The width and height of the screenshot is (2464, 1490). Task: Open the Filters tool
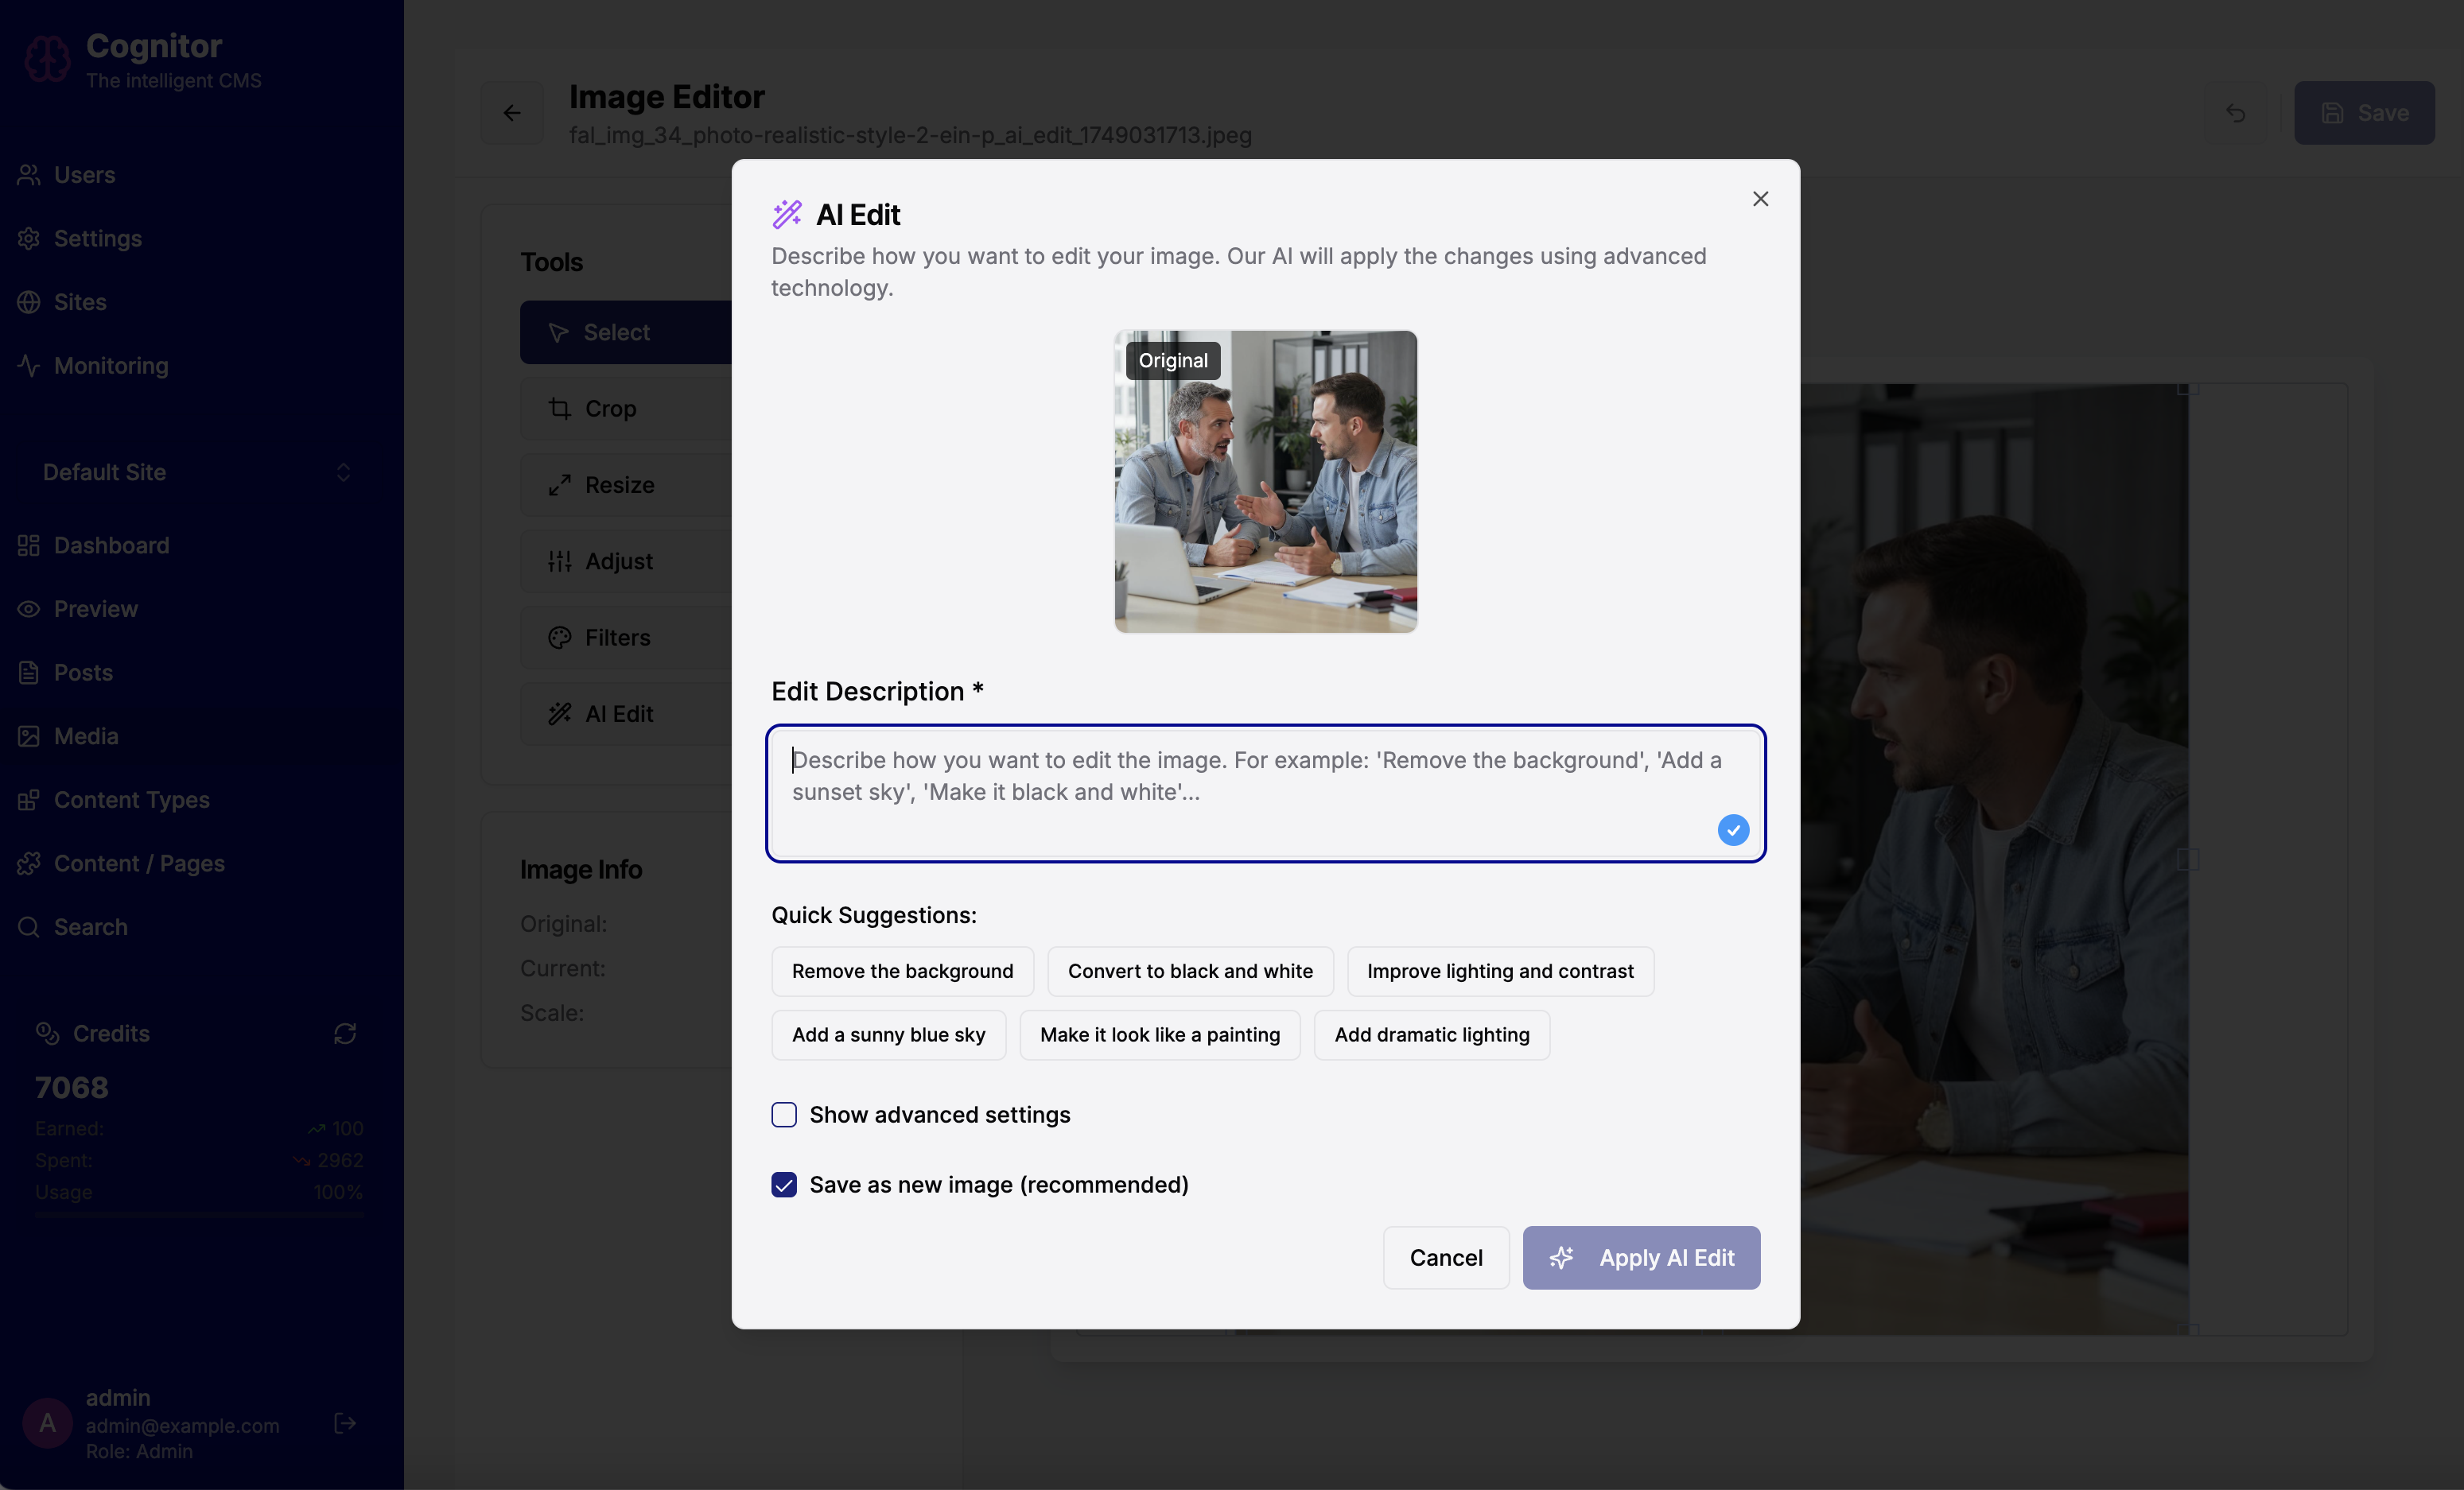[617, 637]
